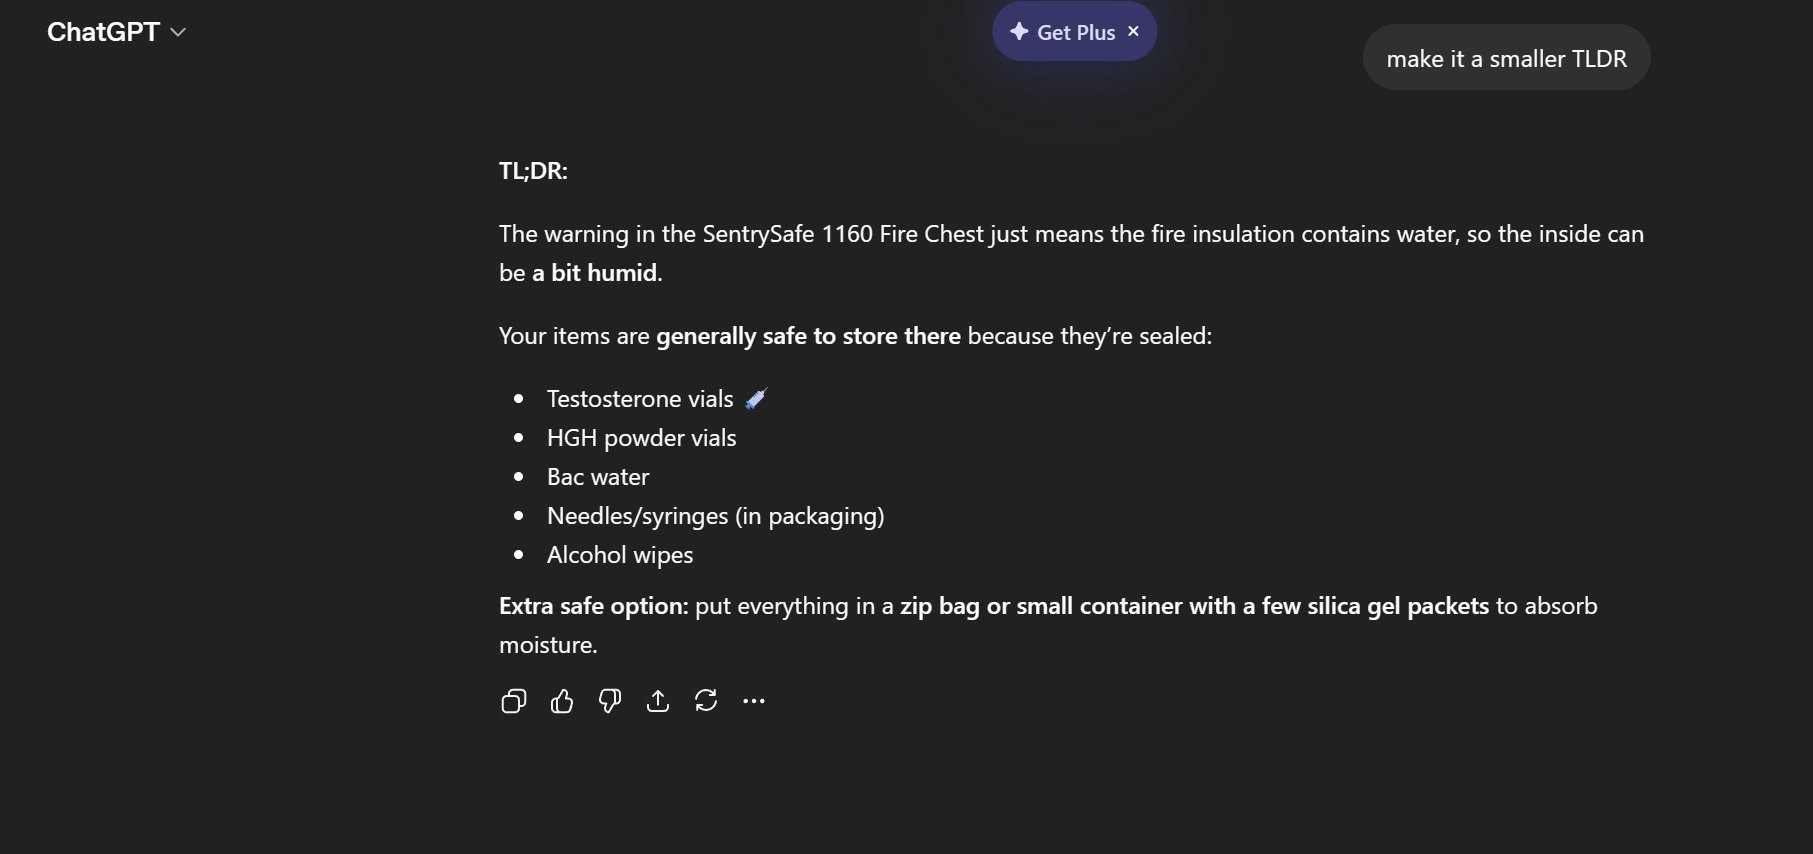1813x854 pixels.
Task: Open more actions three-dot menu
Action: point(754,701)
